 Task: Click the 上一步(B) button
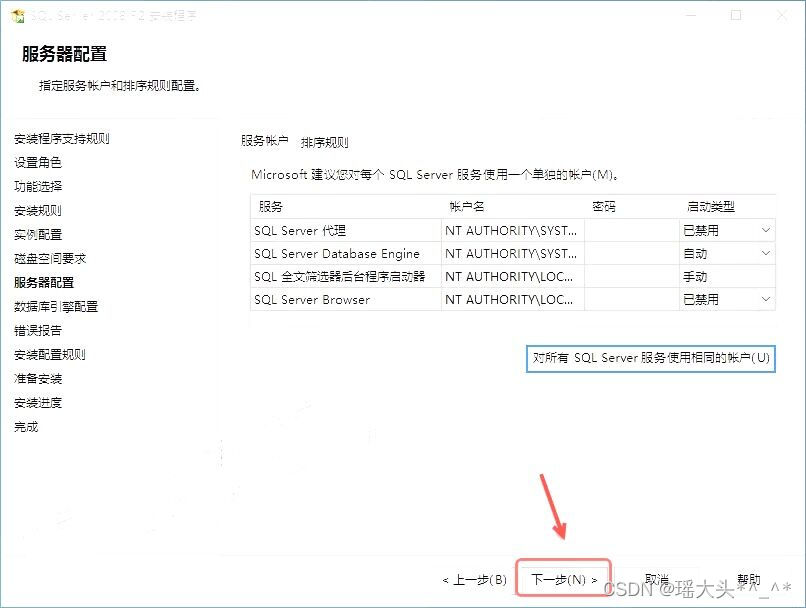[x=474, y=580]
